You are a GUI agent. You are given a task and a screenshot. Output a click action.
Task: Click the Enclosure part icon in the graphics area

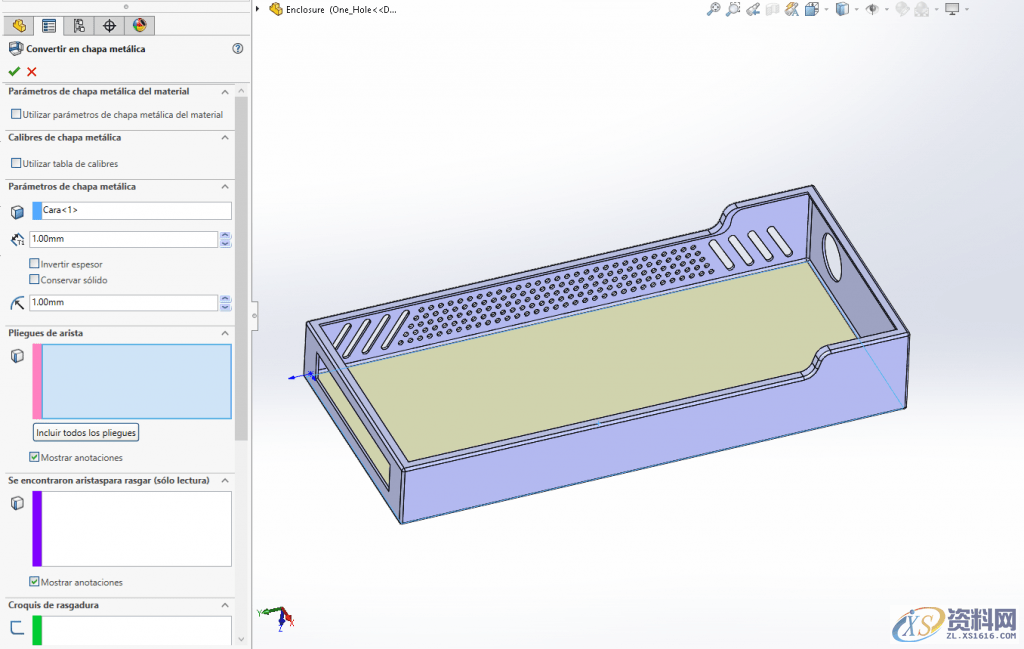[x=275, y=9]
